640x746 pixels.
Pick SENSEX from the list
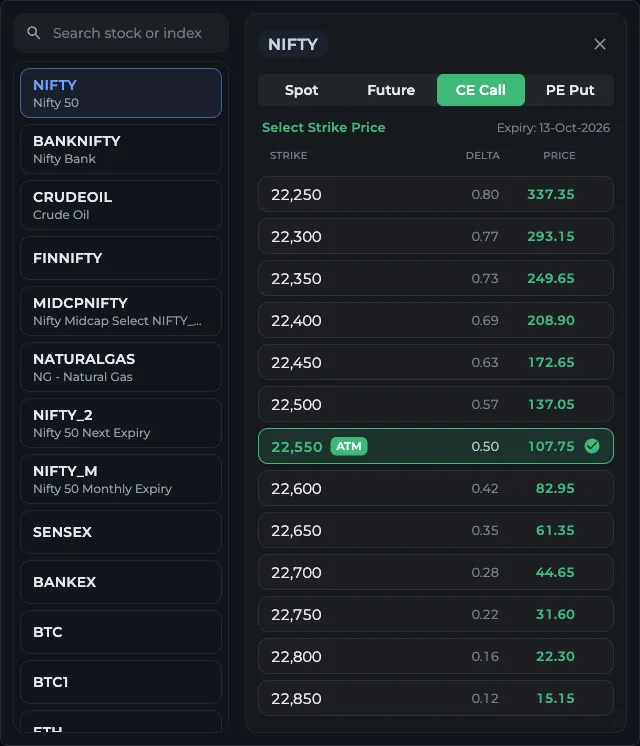pos(121,532)
